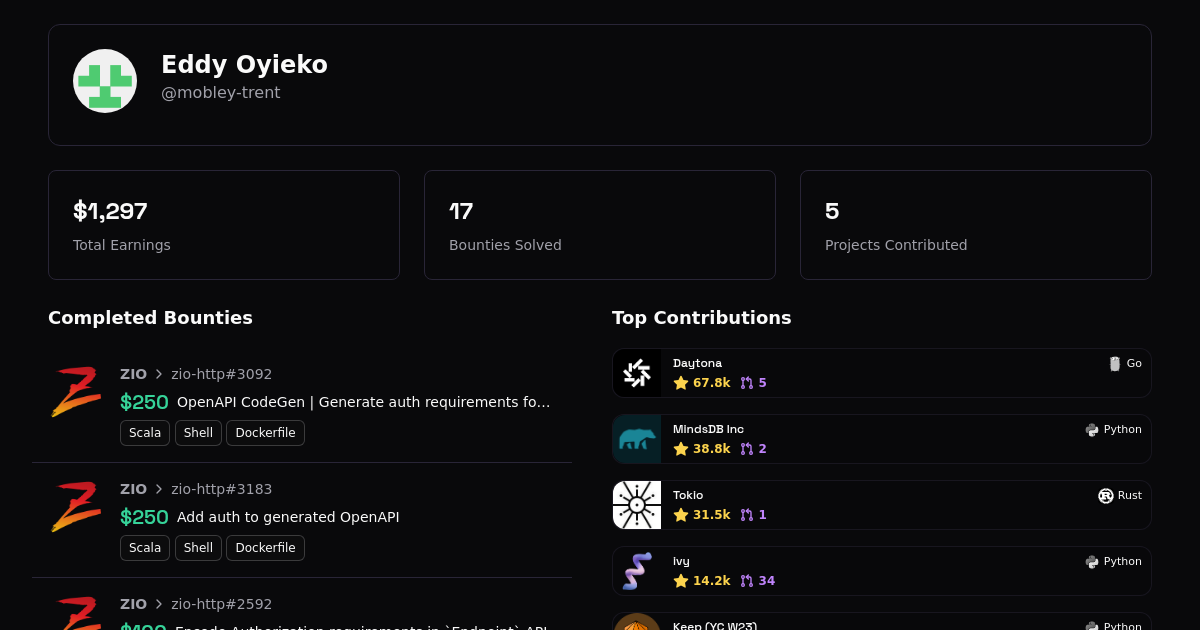
Task: Click the Daytona star count icon
Action: 681,383
